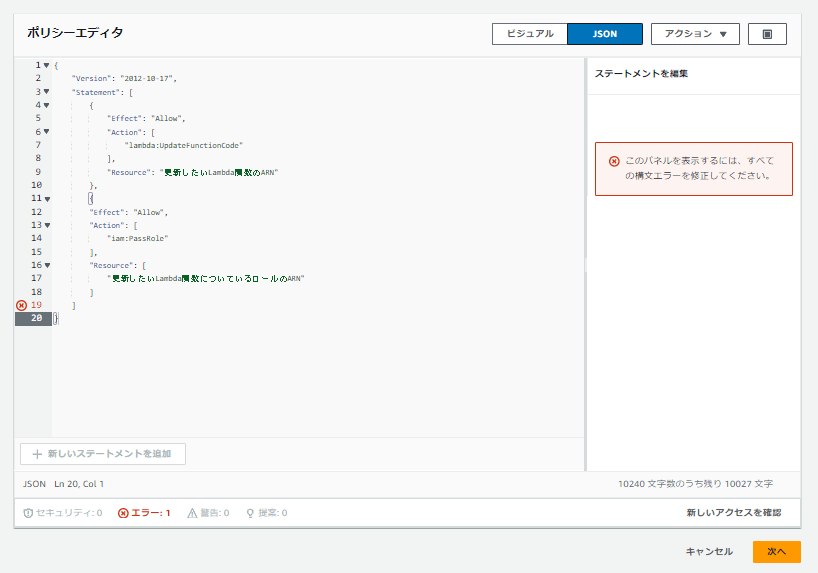Click the error icon on line 19

[21, 305]
